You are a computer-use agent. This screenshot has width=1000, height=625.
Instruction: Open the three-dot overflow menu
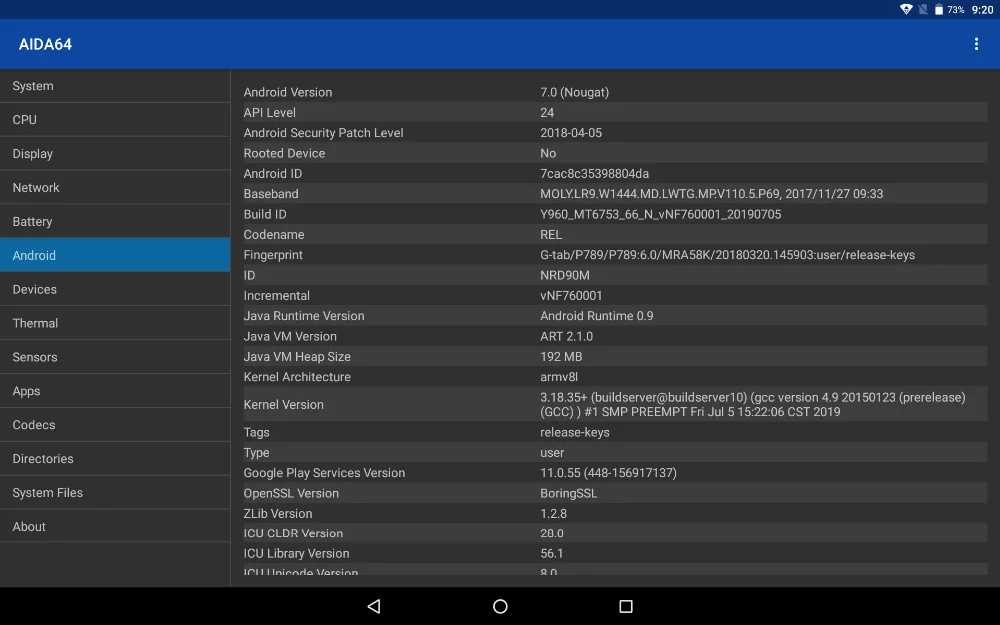[x=976, y=44]
